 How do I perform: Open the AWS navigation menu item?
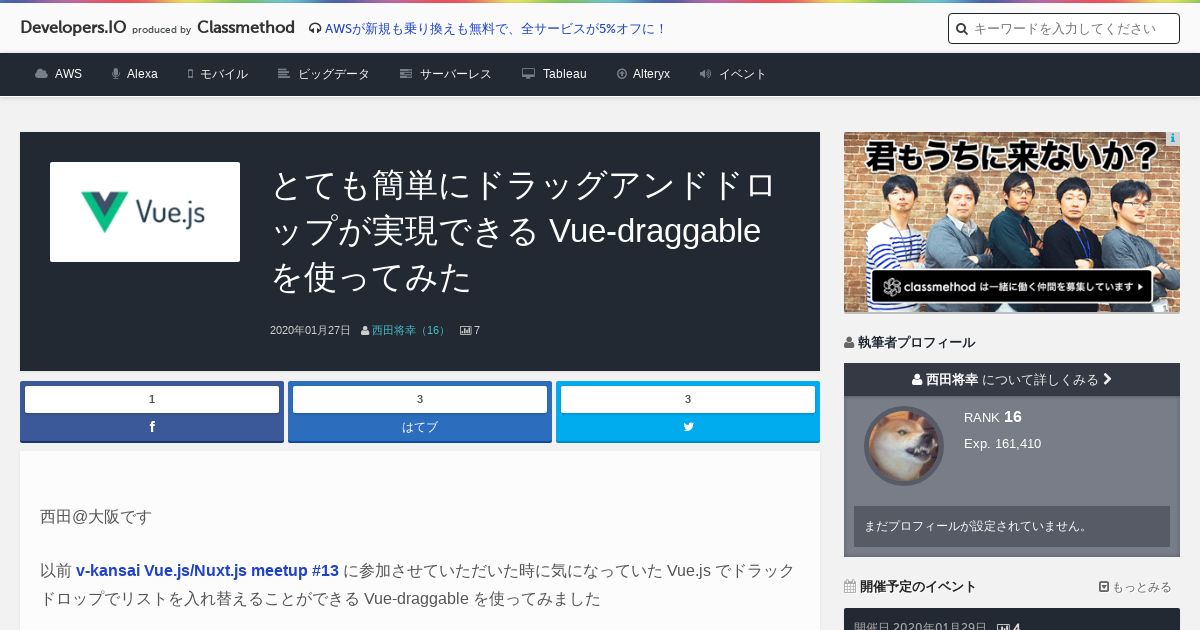pyautogui.click(x=68, y=74)
